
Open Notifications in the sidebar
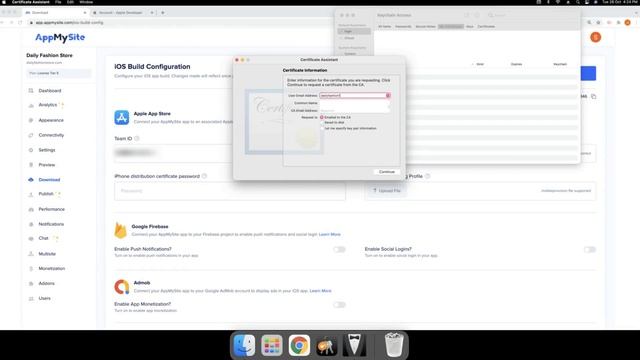[x=51, y=224]
